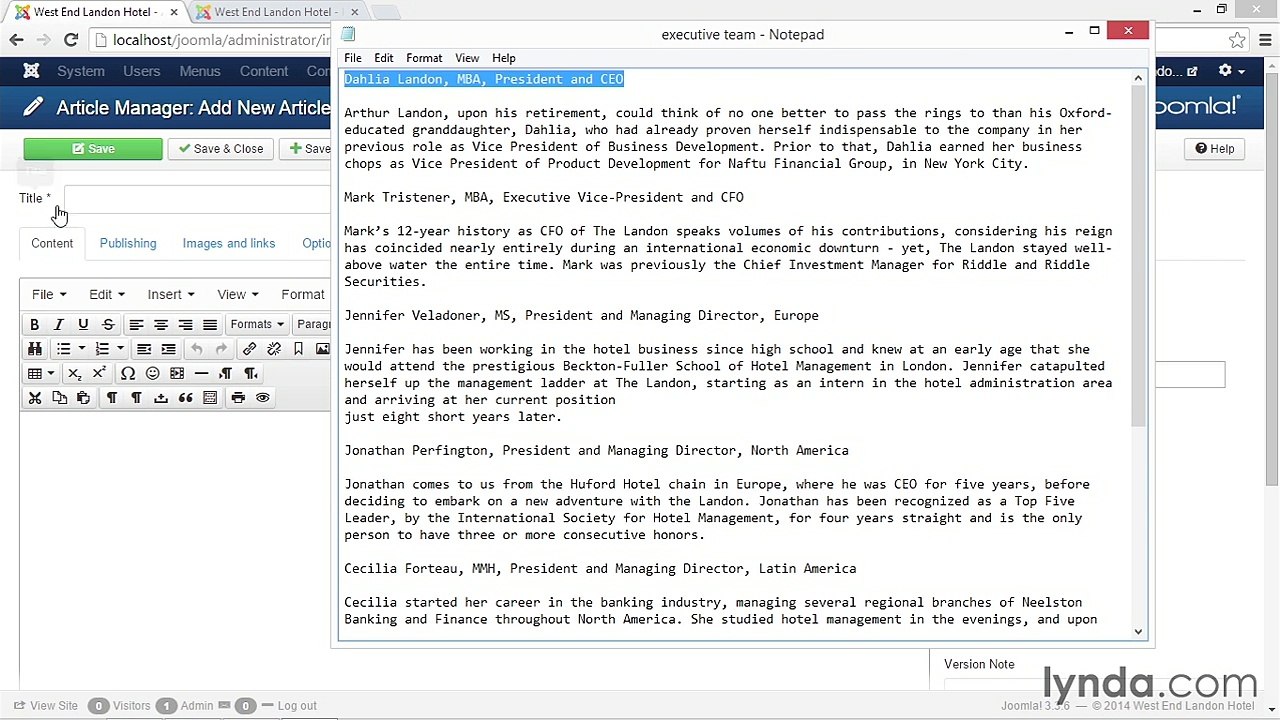The width and height of the screenshot is (1280, 720).
Task: Align text right in the editor
Action: (x=185, y=324)
